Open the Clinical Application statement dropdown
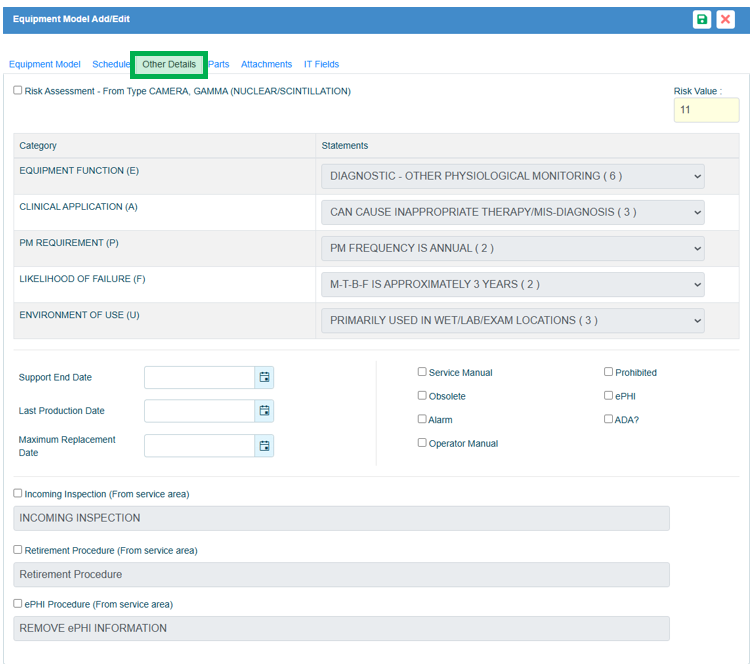The image size is (750, 670). pos(512,212)
